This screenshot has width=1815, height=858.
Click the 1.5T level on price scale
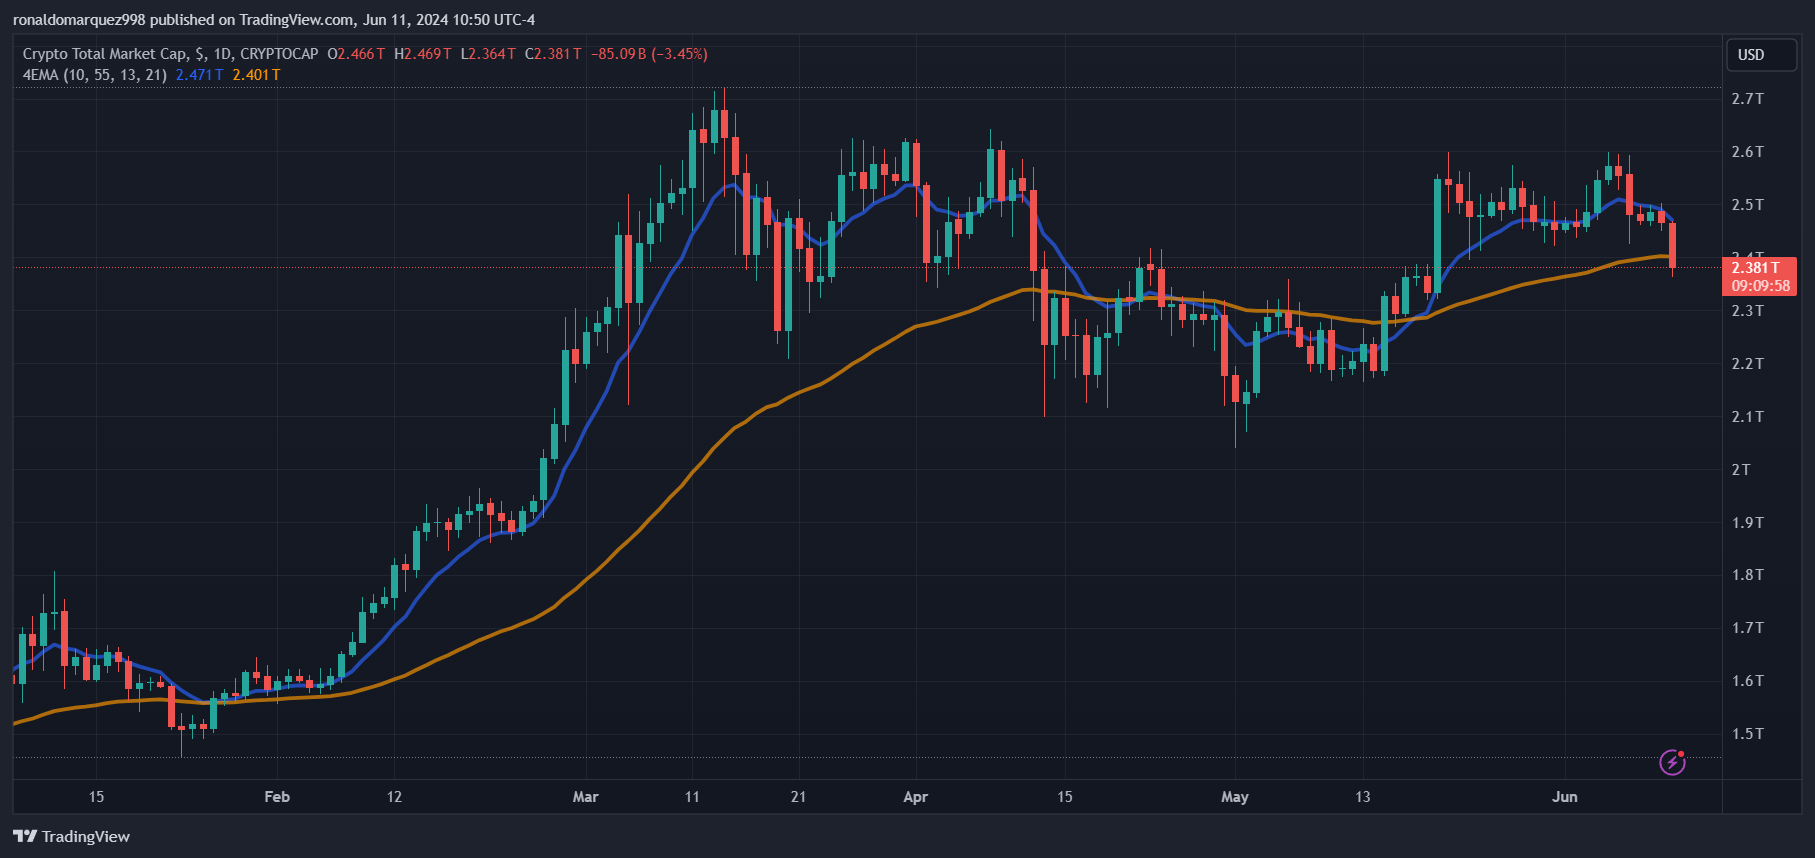click(x=1747, y=734)
